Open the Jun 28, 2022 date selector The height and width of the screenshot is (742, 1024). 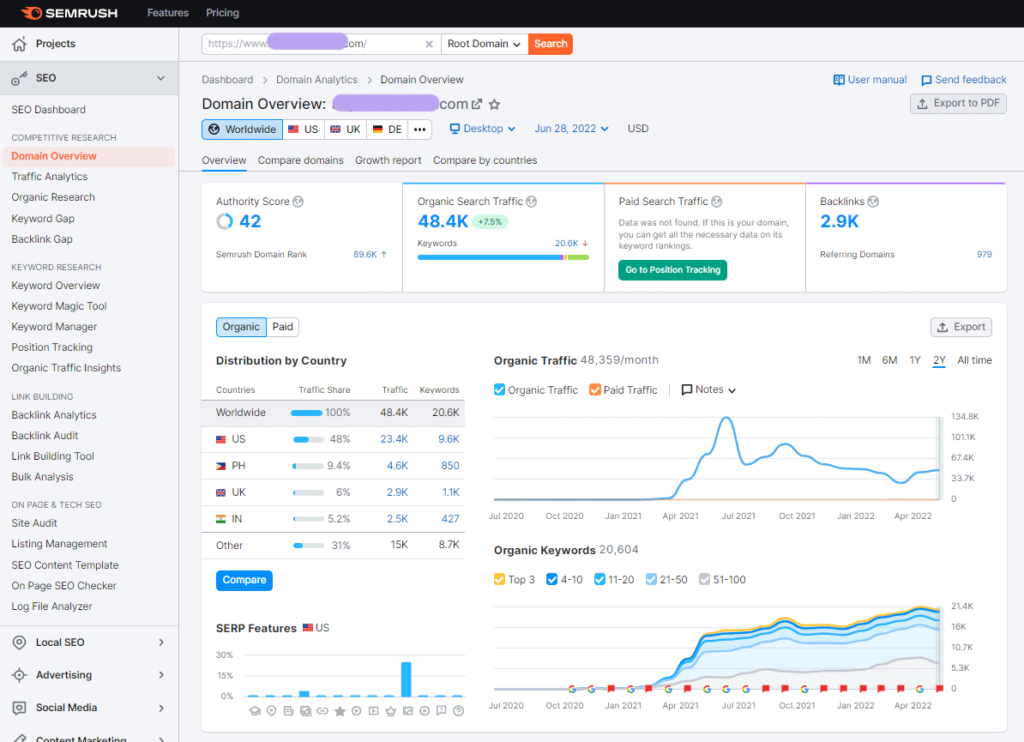tap(572, 128)
